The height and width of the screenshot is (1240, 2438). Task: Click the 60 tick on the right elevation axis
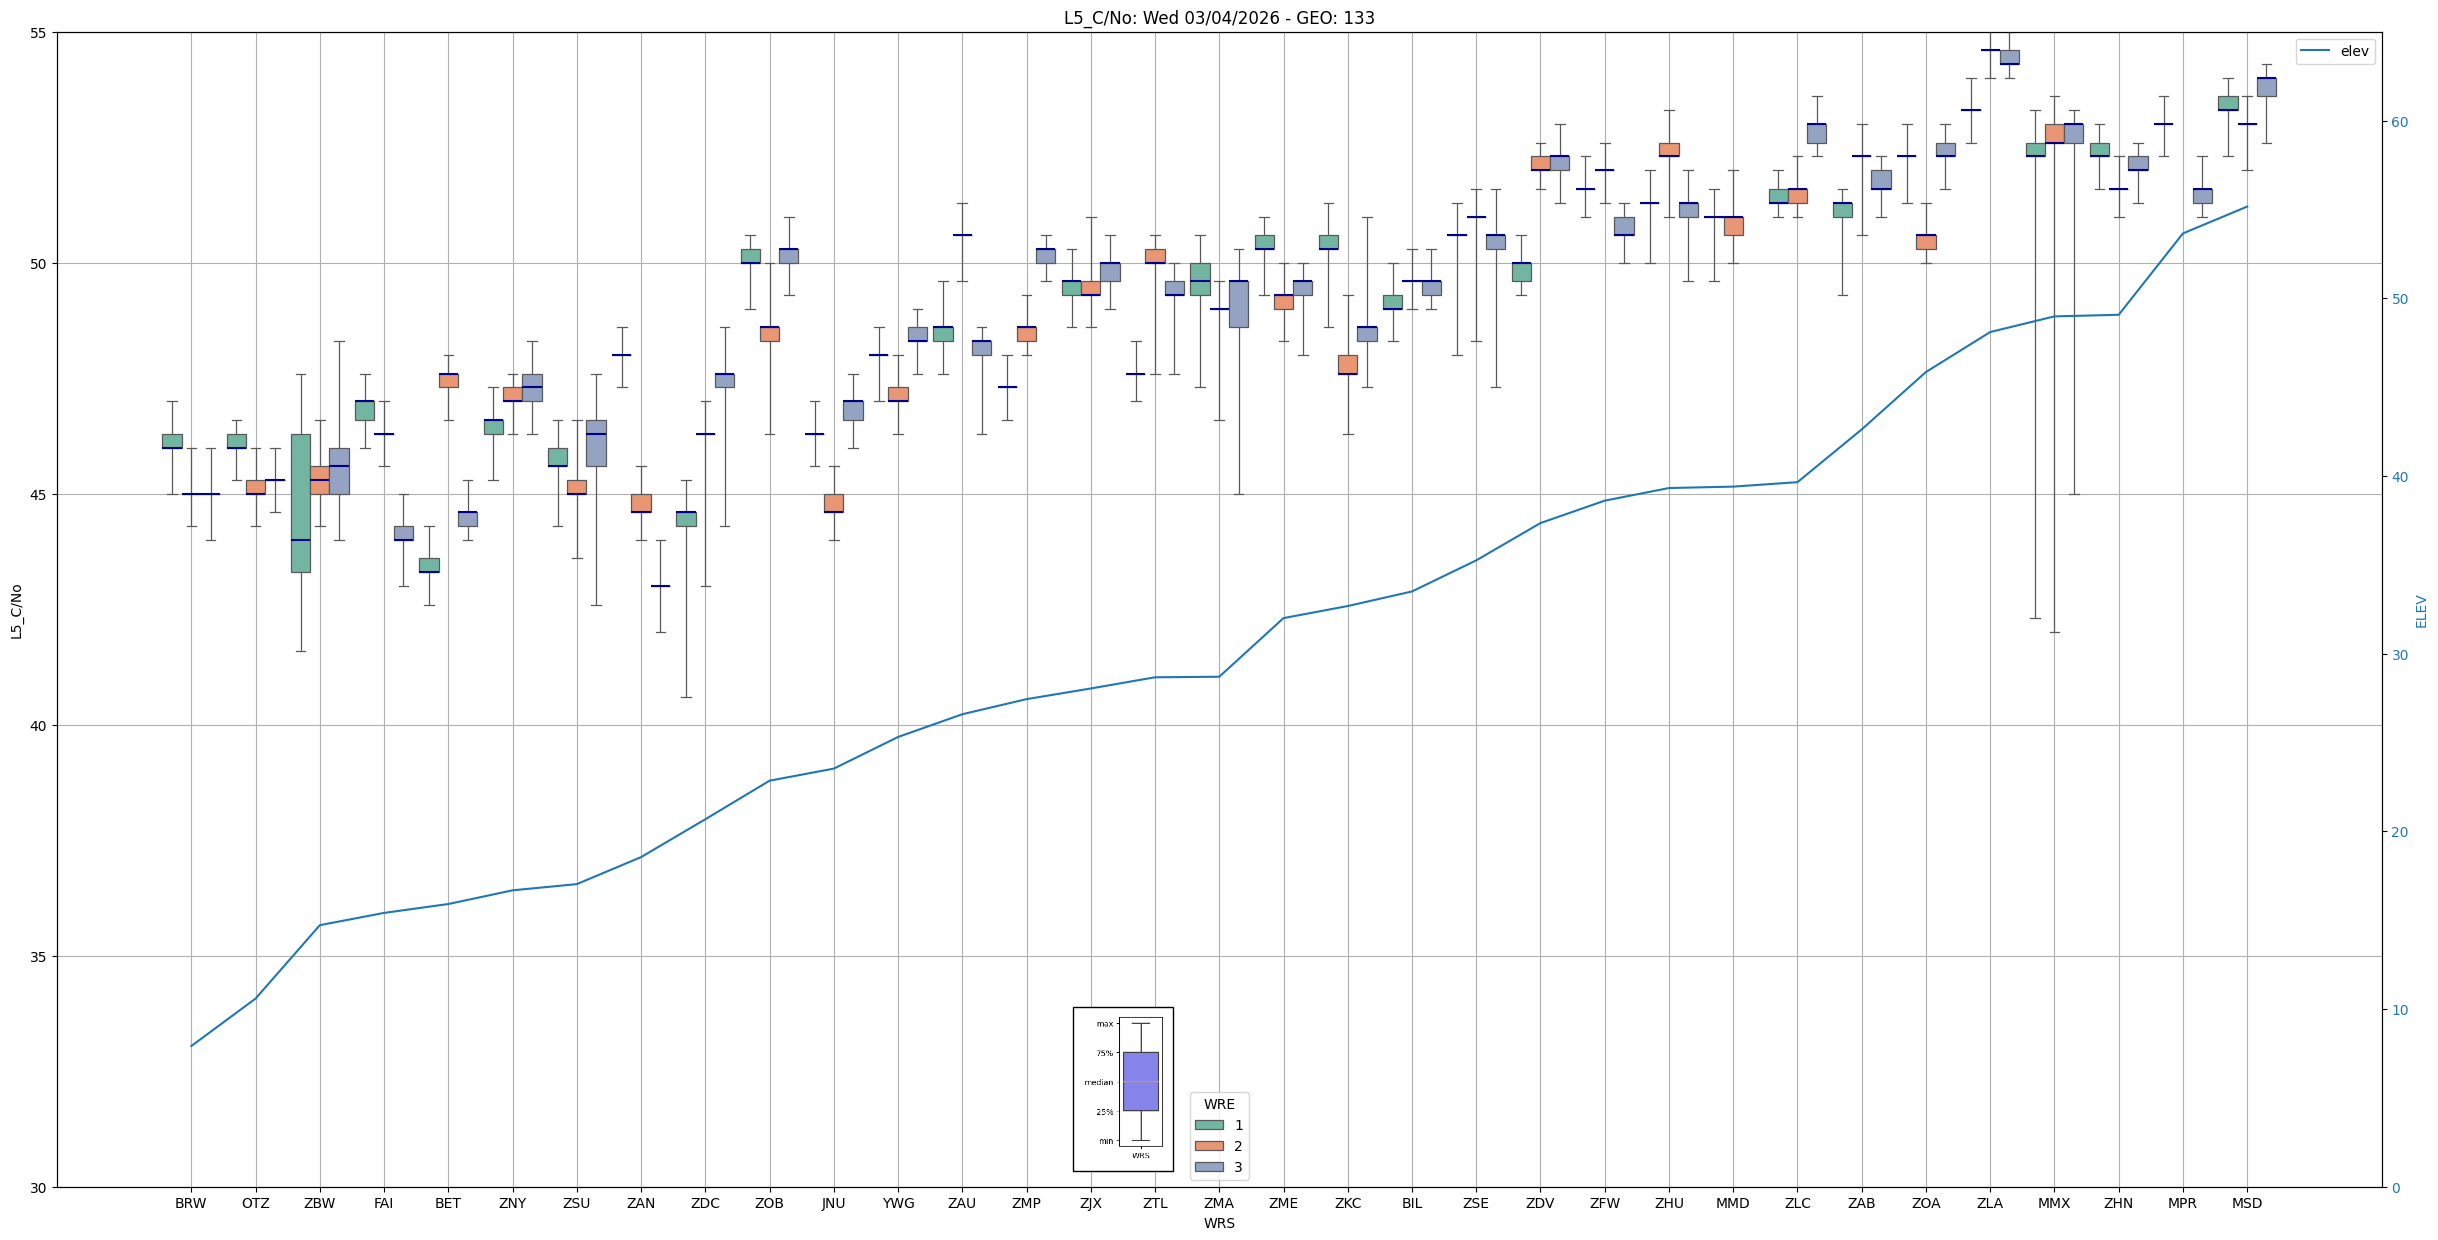point(2399,122)
